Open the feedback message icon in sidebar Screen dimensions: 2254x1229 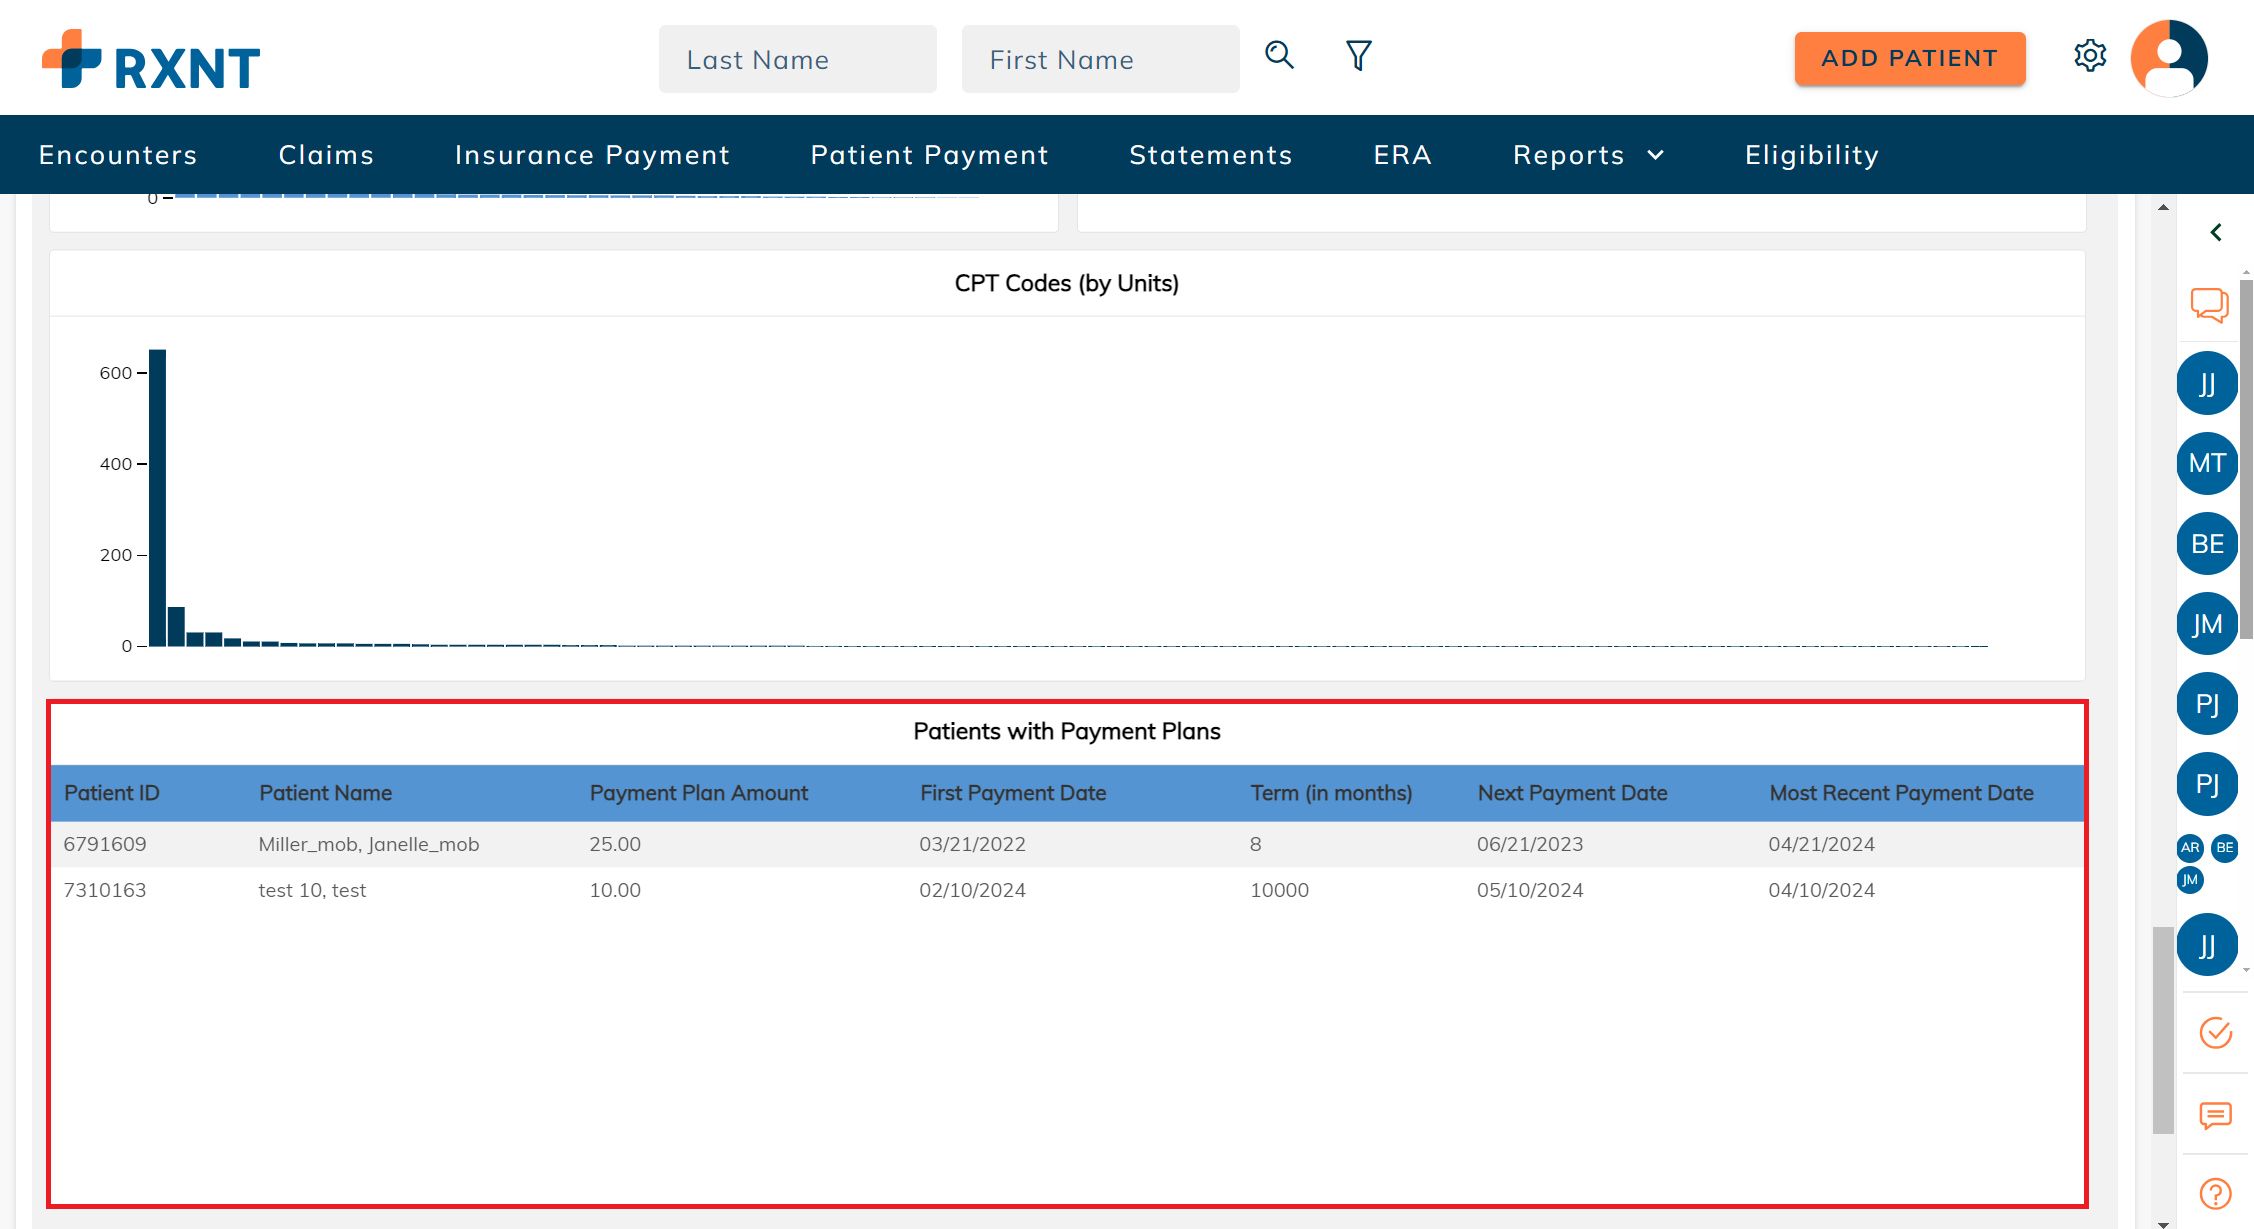[2215, 1115]
